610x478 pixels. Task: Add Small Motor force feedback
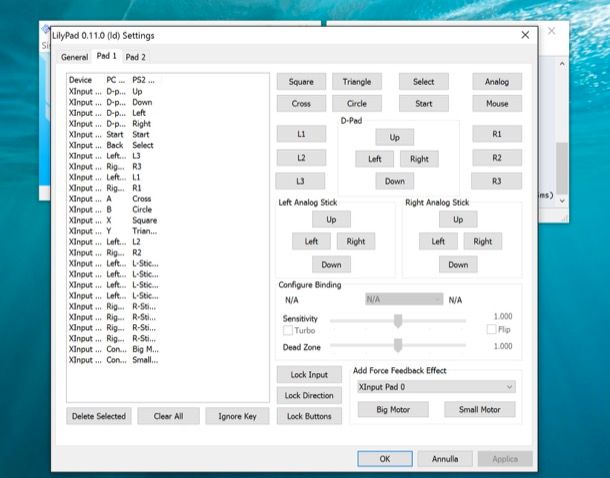click(x=480, y=410)
